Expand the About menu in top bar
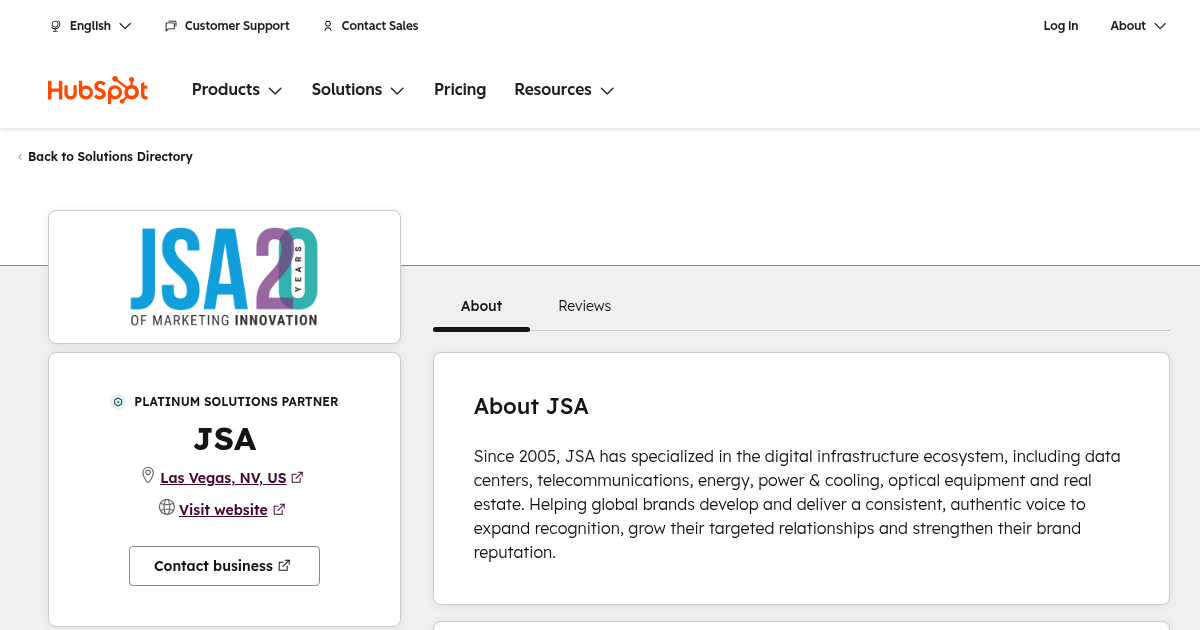 (1138, 26)
